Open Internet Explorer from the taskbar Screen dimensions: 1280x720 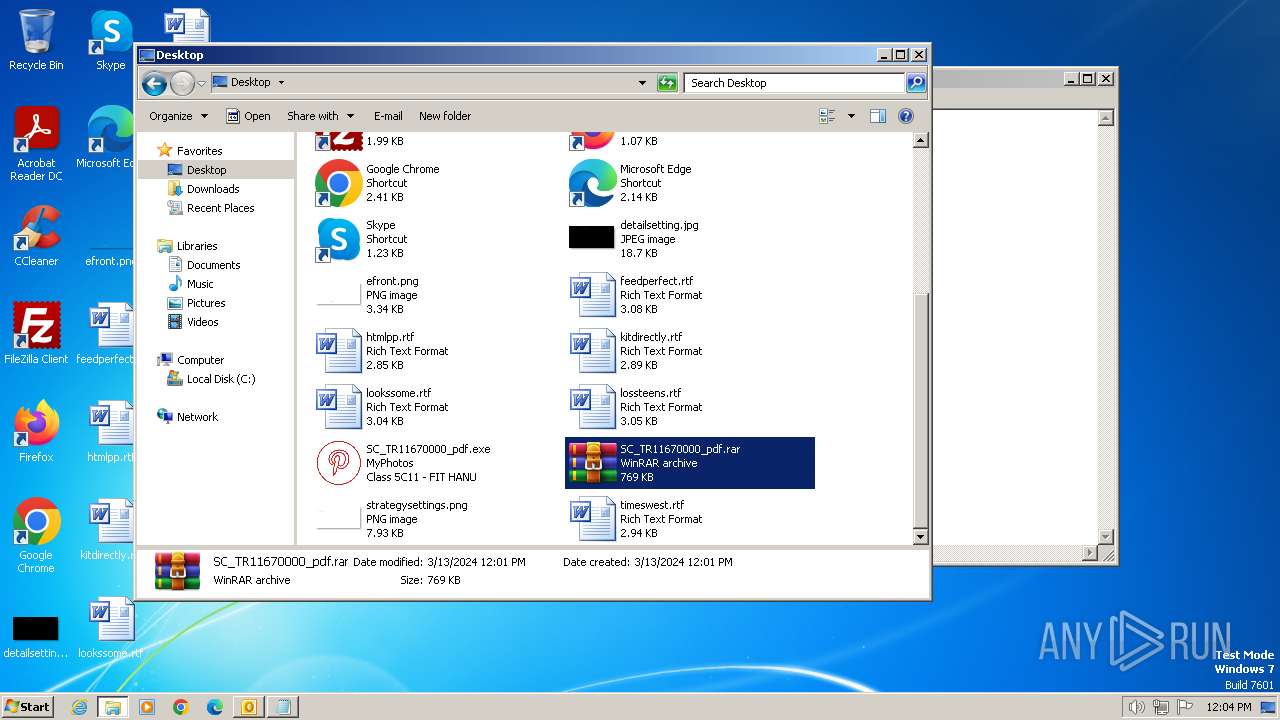(79, 707)
